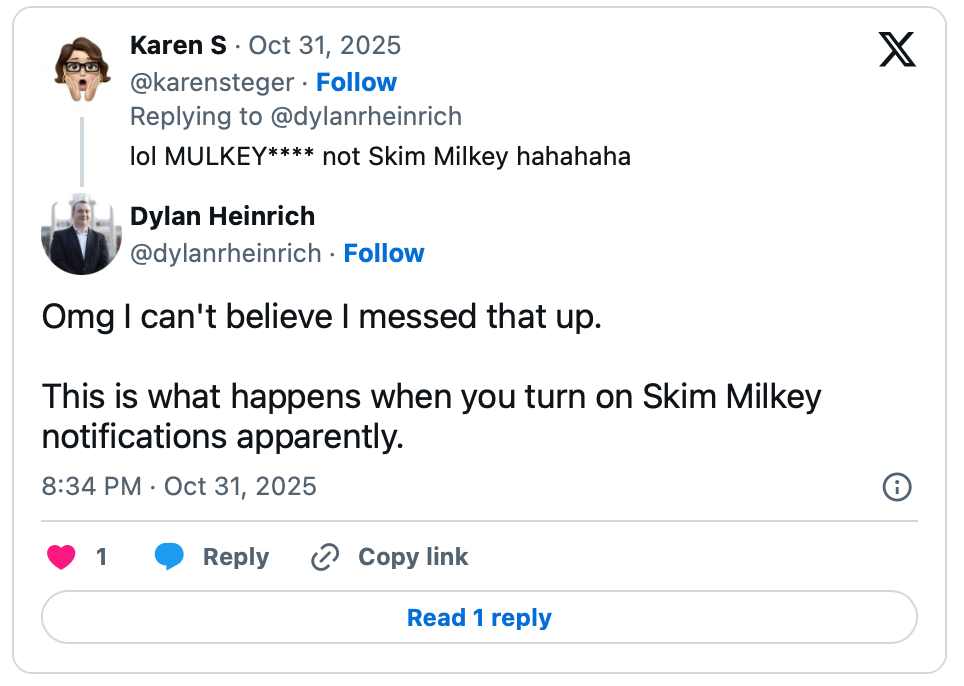Click the Dylan Heinrich display name
The height and width of the screenshot is (686, 964).
(222, 216)
